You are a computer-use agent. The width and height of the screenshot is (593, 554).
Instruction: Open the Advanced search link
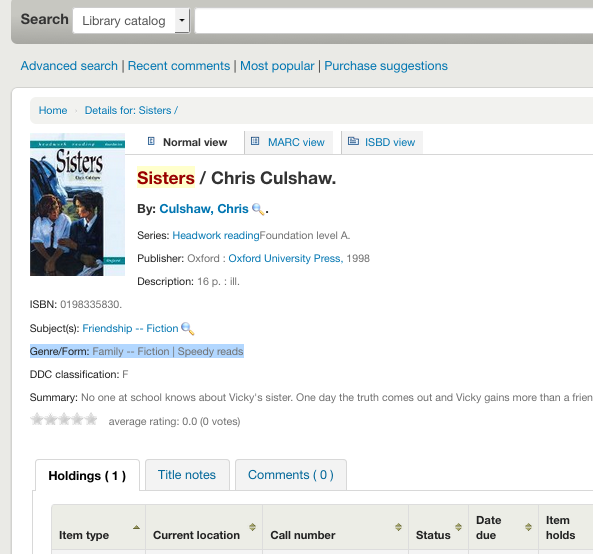click(69, 66)
